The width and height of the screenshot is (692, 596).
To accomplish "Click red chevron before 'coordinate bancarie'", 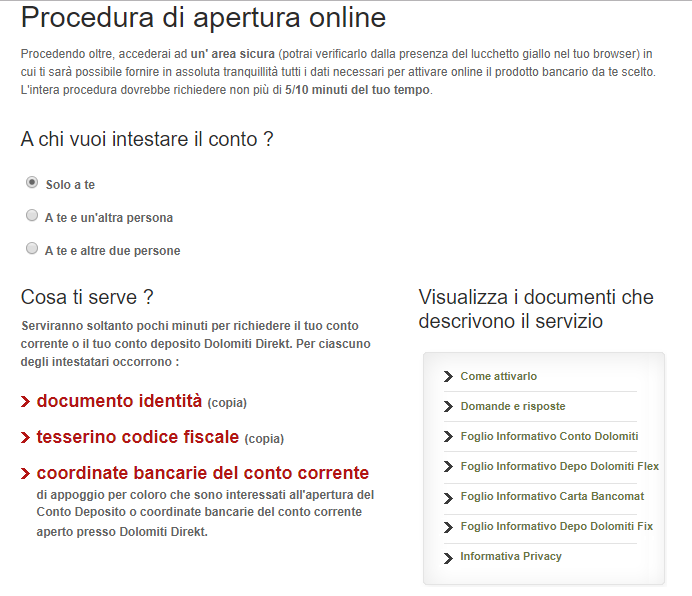I will pyautogui.click(x=25, y=474).
